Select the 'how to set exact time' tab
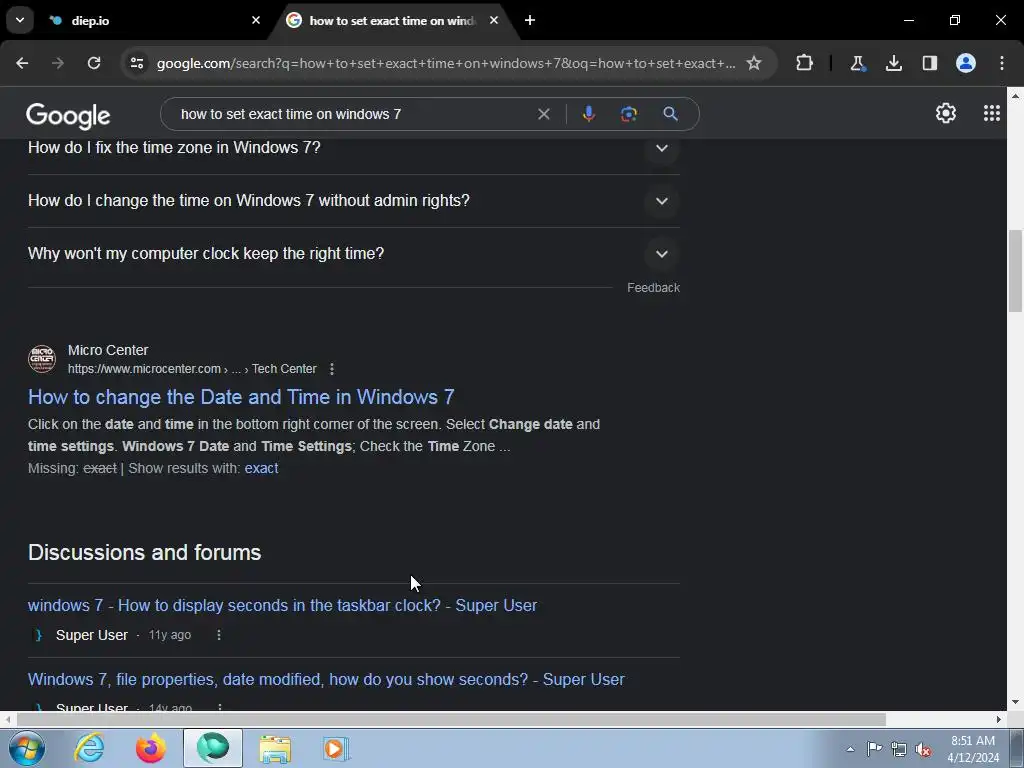 [x=394, y=20]
